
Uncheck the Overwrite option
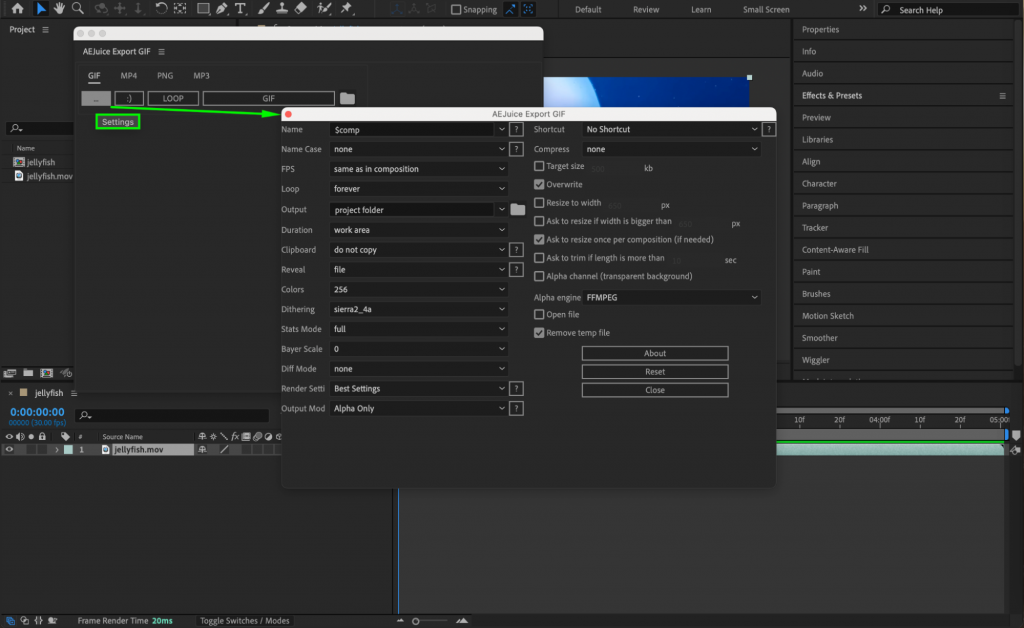pos(539,183)
